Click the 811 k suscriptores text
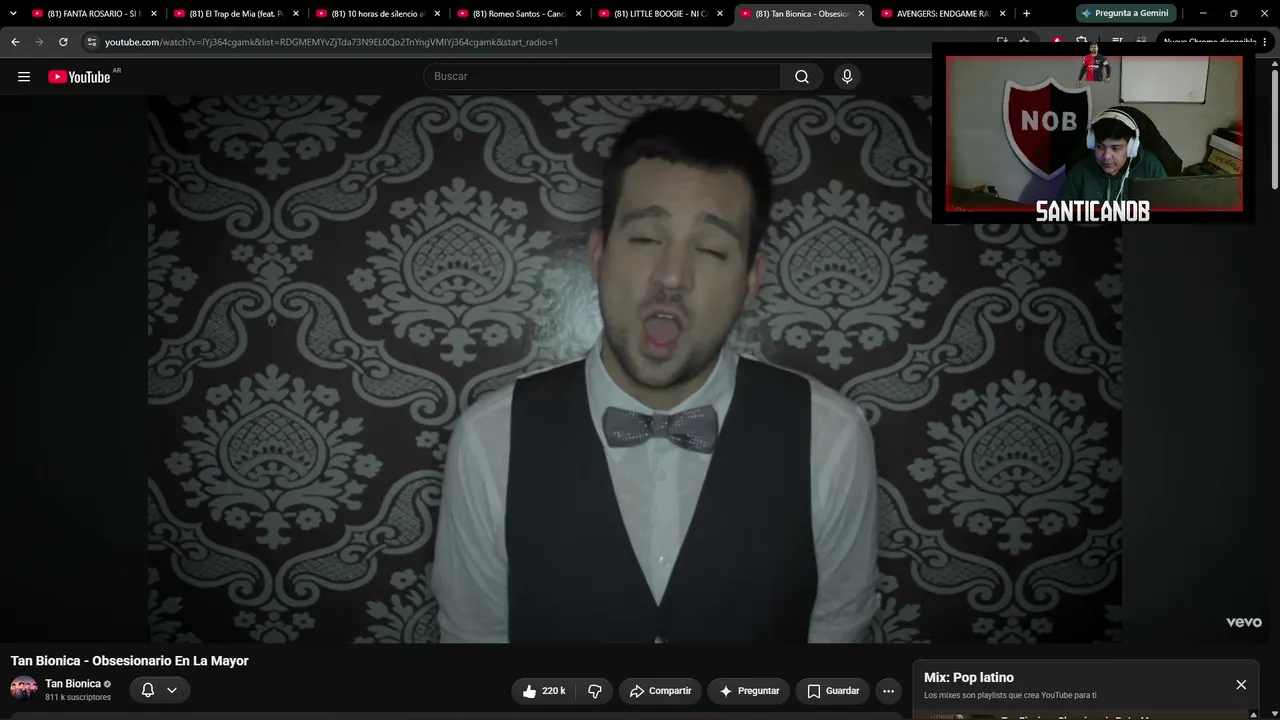Screen dimensions: 1280x720 [x=78, y=697]
